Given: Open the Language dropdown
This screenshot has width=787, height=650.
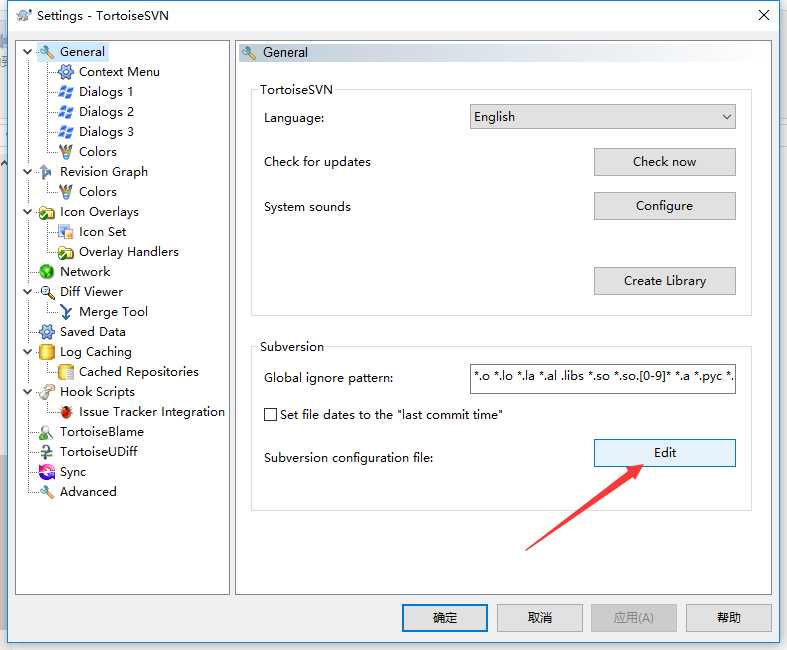Looking at the screenshot, I should pyautogui.click(x=602, y=116).
